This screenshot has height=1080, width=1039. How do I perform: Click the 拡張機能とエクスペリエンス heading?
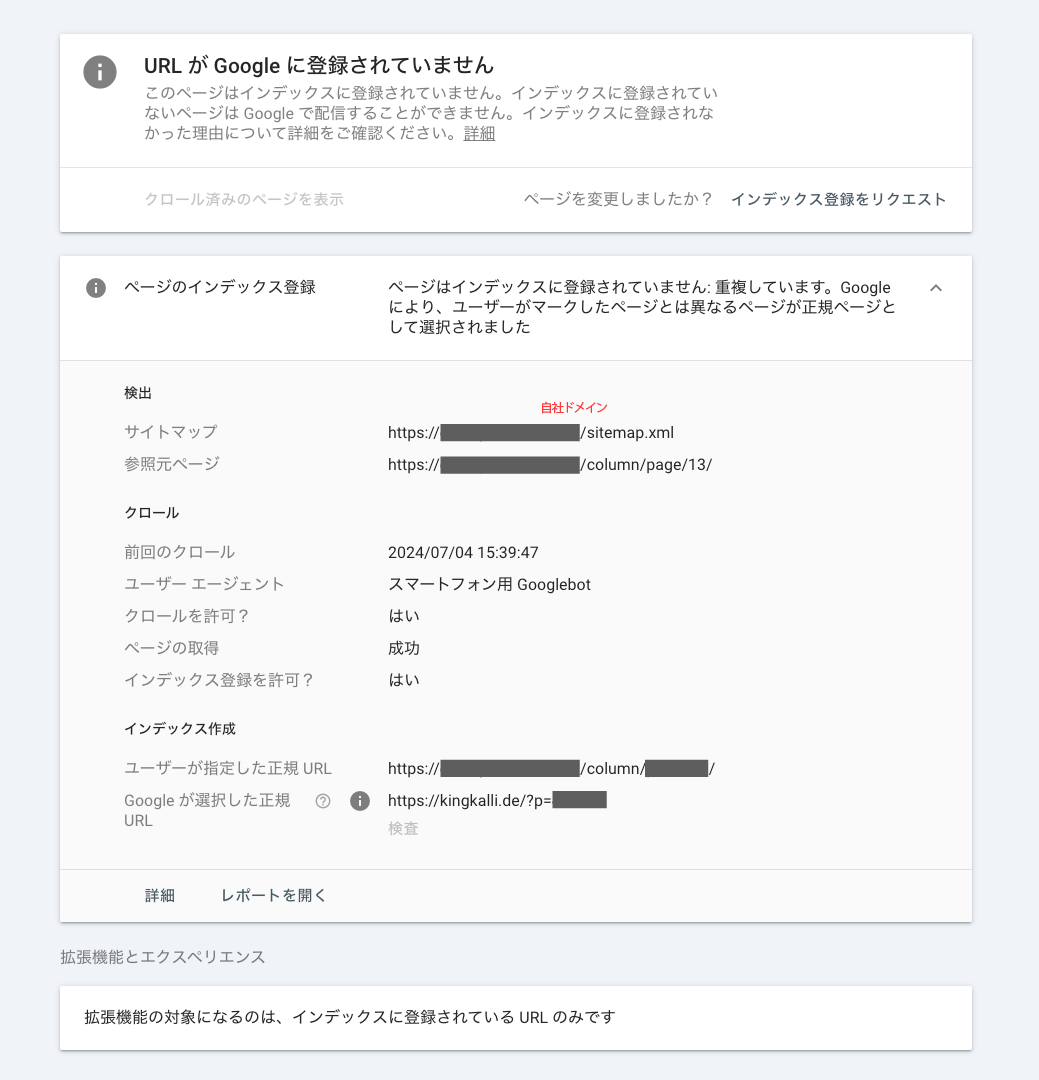(162, 957)
